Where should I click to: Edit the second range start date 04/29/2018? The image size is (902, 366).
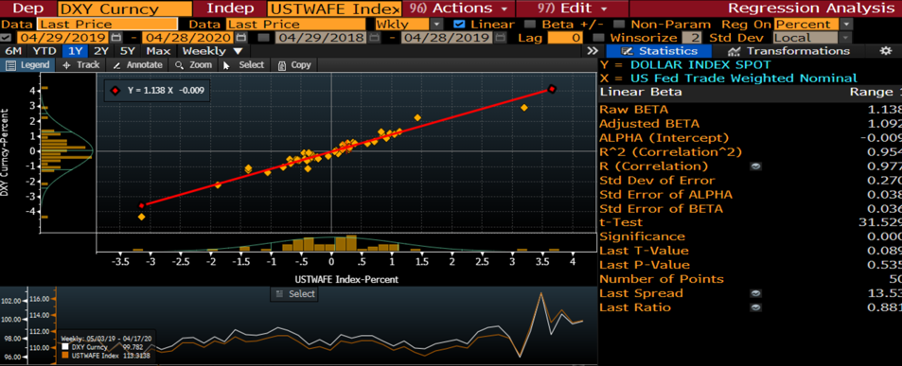click(x=320, y=37)
